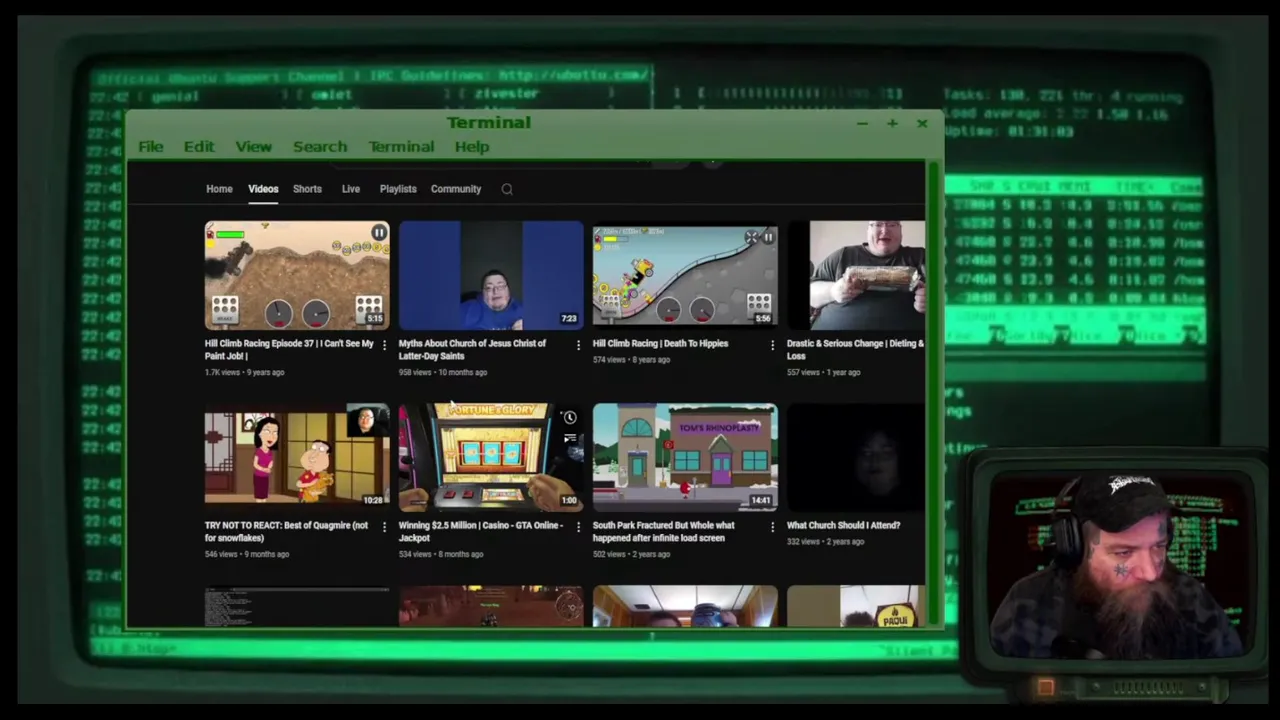Viewport: 1280px width, 720px height.
Task: Go to the Live tab
Action: 351,189
